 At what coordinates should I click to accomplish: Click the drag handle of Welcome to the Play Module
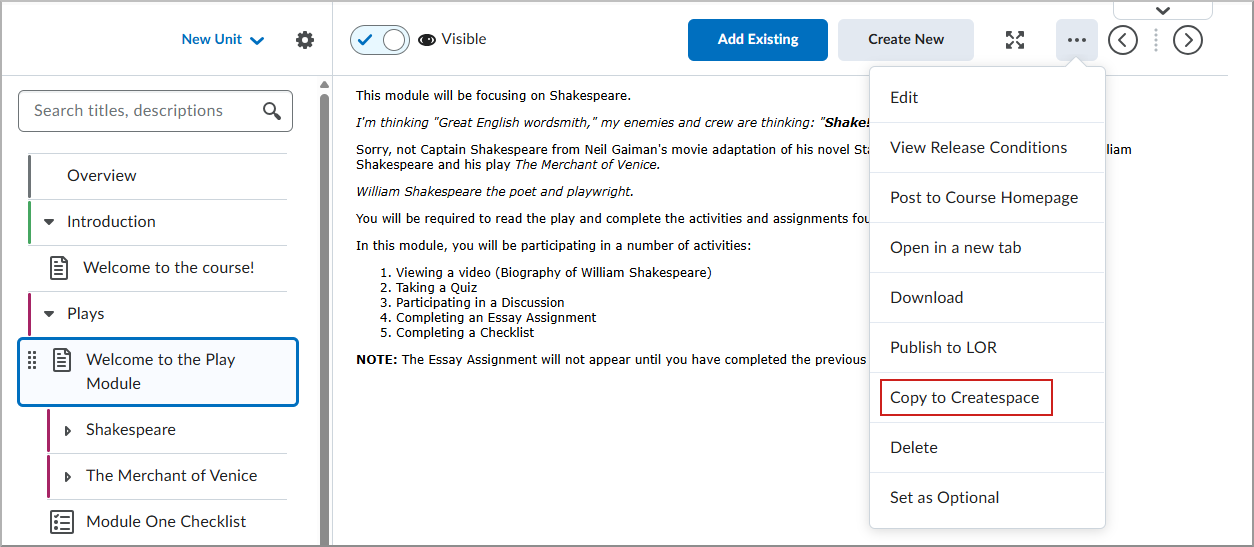tap(32, 360)
